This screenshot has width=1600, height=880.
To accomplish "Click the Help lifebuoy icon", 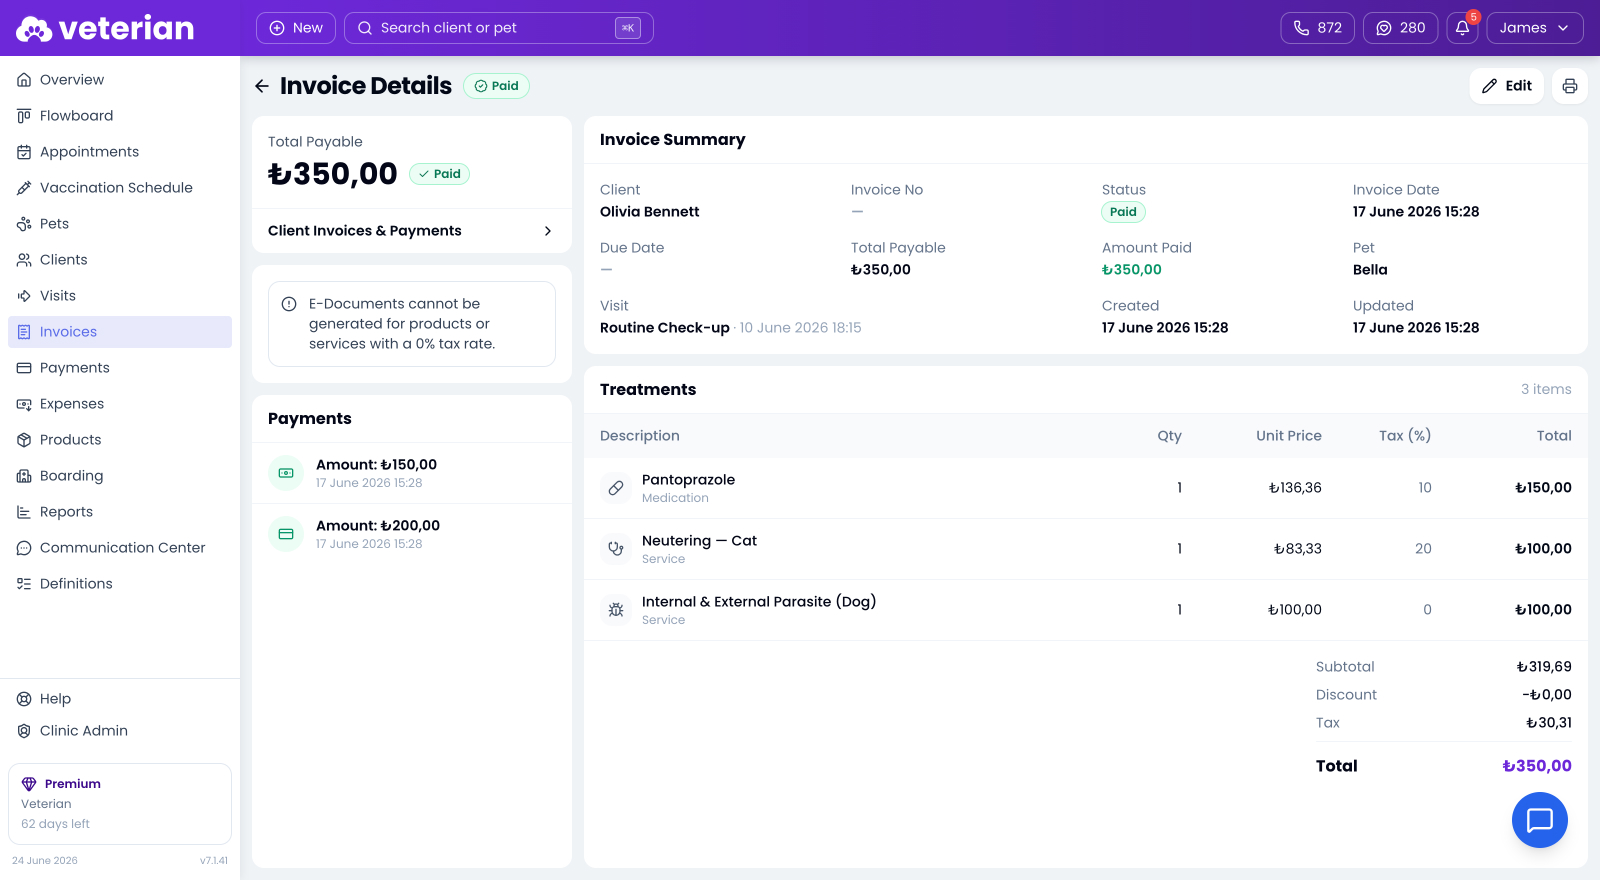I will click(x=24, y=699).
